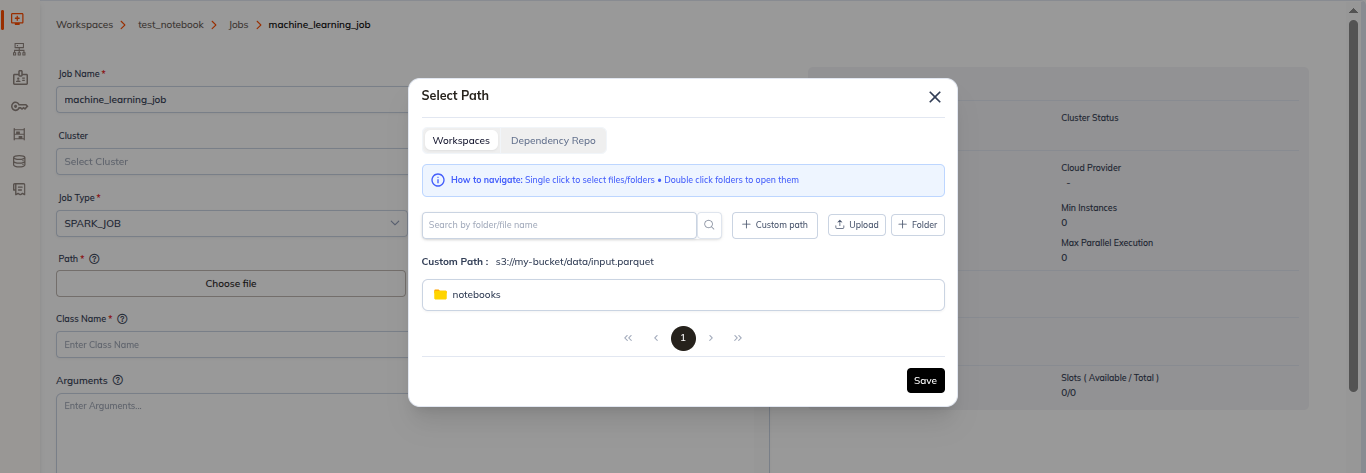Open the key (secrets) icon in sidebar
Image resolution: width=1366 pixels, height=473 pixels.
19,106
